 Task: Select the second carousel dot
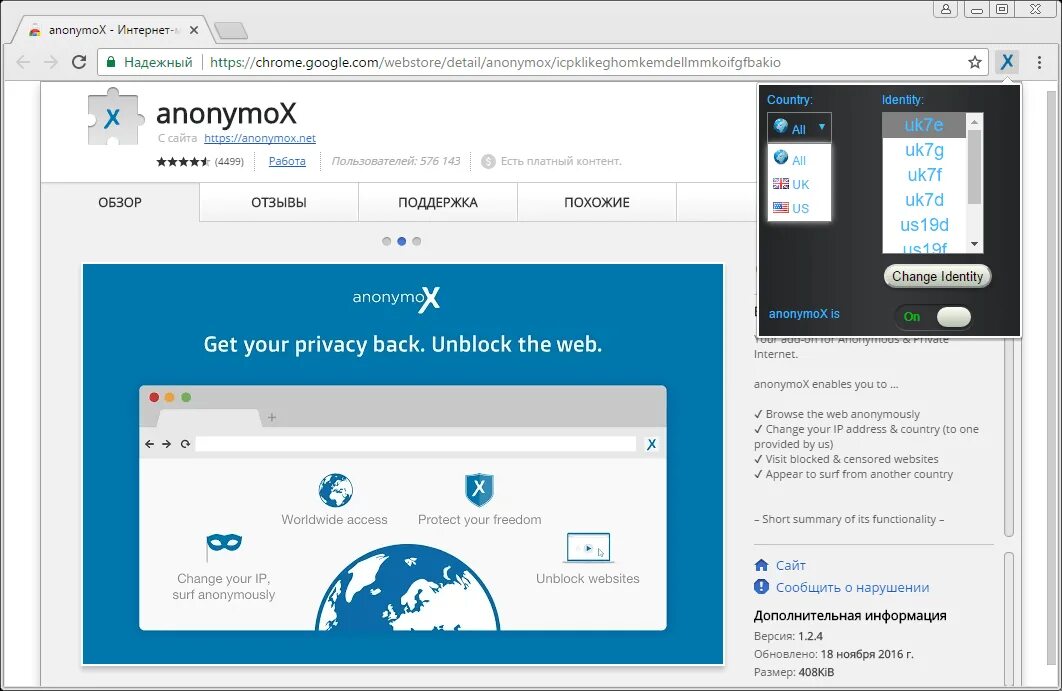coord(402,241)
